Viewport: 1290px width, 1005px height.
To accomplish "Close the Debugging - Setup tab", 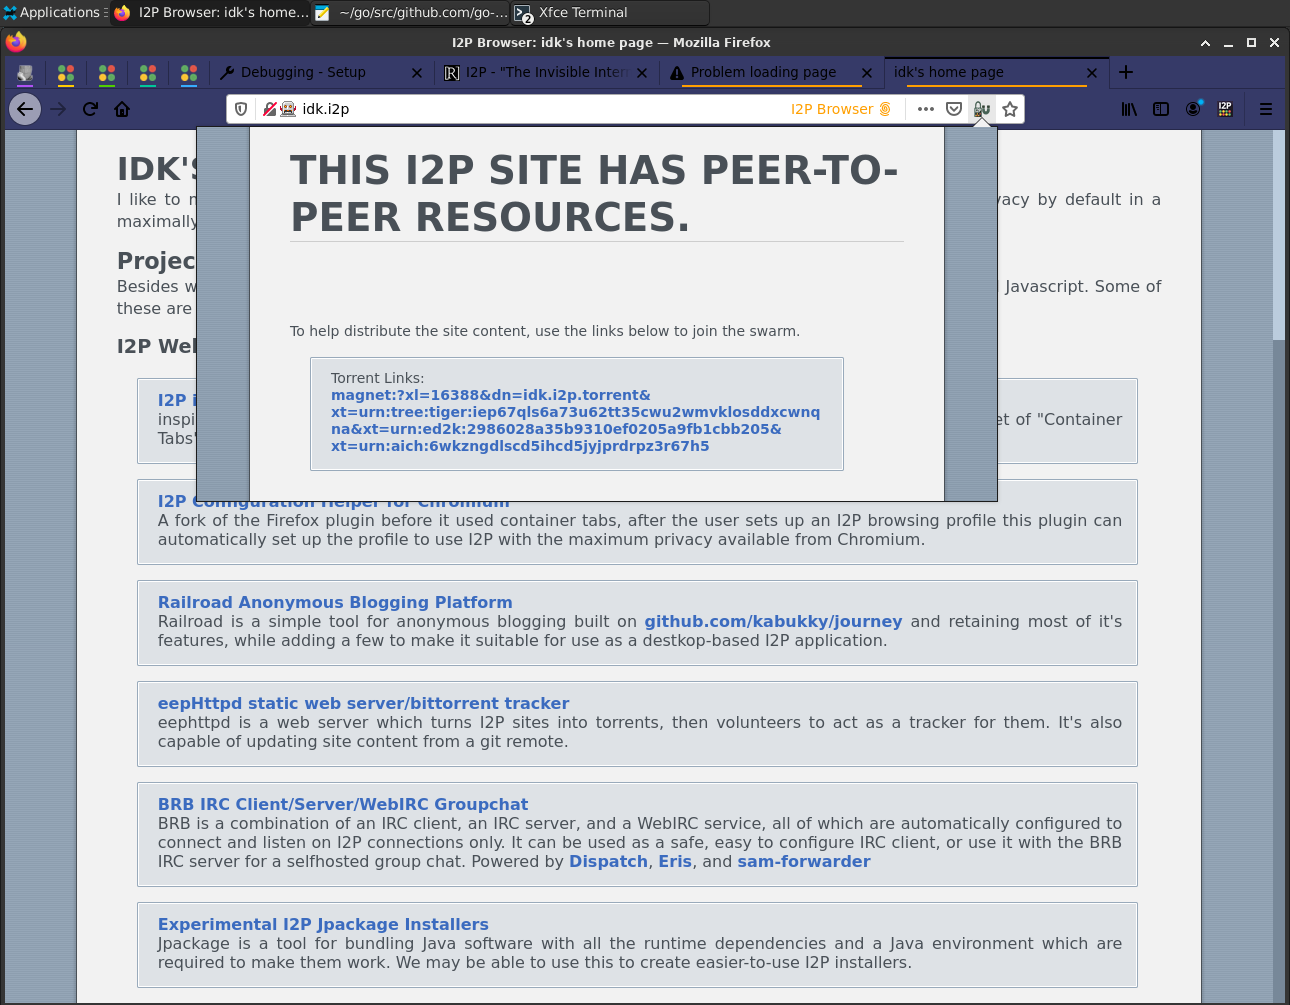I will point(417,73).
